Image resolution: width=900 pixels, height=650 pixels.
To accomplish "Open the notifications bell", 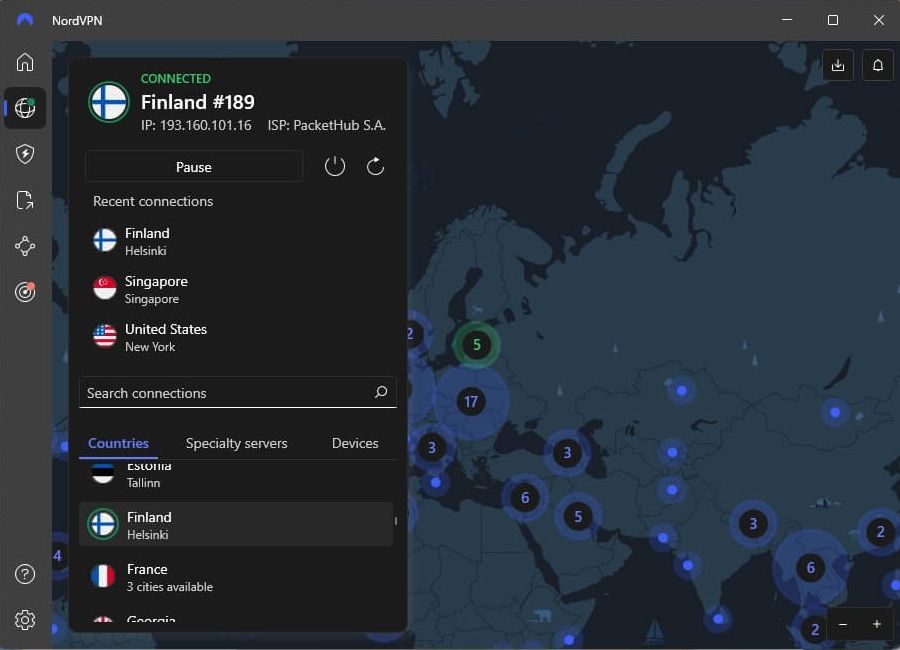I will pos(878,65).
